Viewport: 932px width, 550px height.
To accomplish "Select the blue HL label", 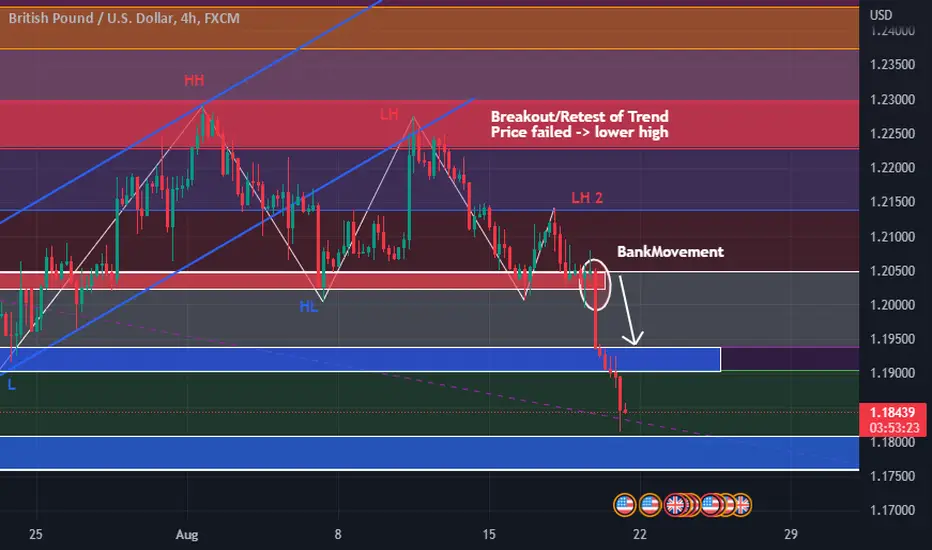I will tap(308, 307).
